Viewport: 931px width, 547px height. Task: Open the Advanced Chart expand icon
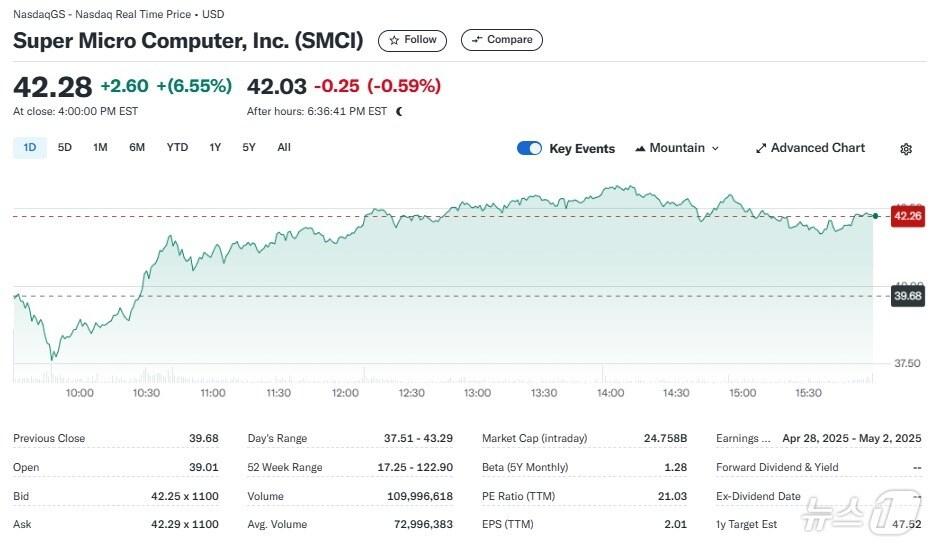(x=761, y=148)
